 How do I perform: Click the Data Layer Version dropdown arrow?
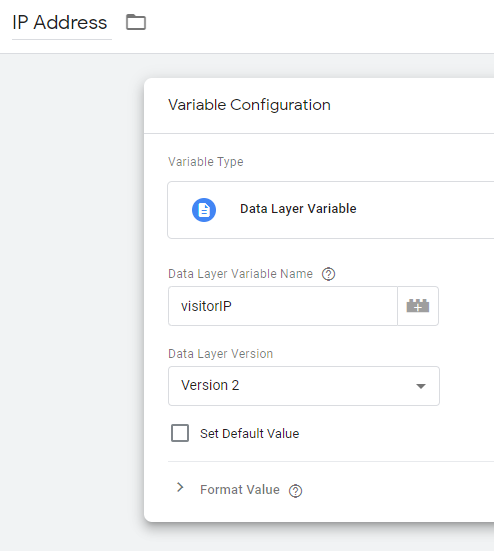point(421,386)
